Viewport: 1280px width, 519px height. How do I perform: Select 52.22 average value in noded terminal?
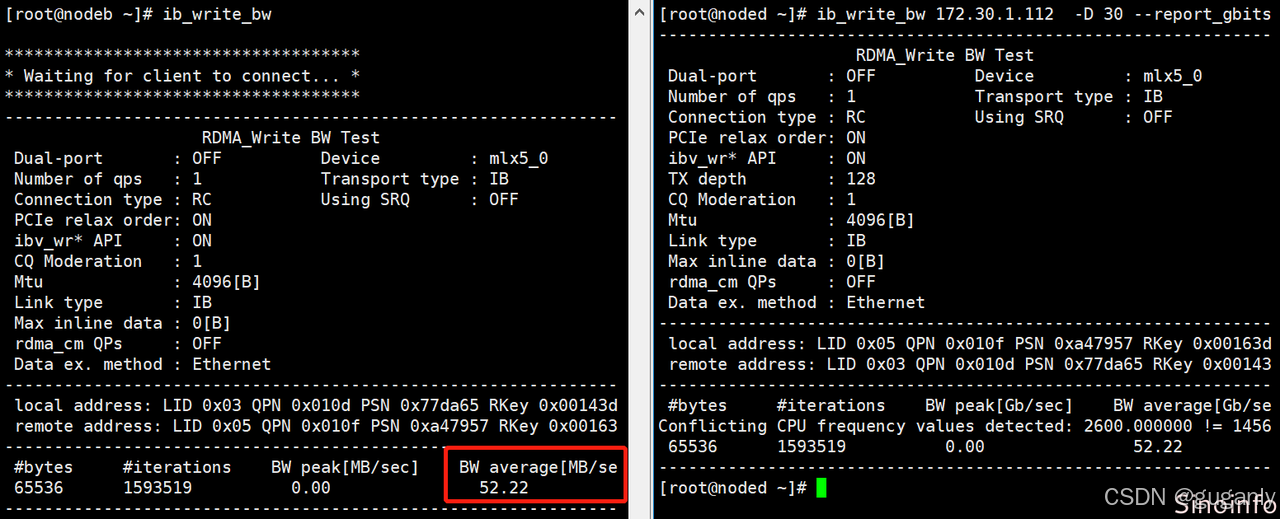coord(1158,446)
